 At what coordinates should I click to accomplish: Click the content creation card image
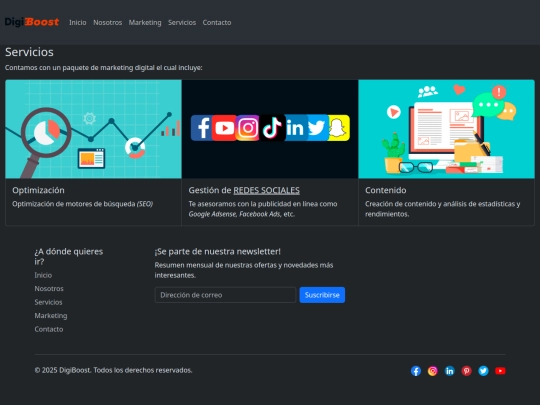pyautogui.click(x=446, y=129)
